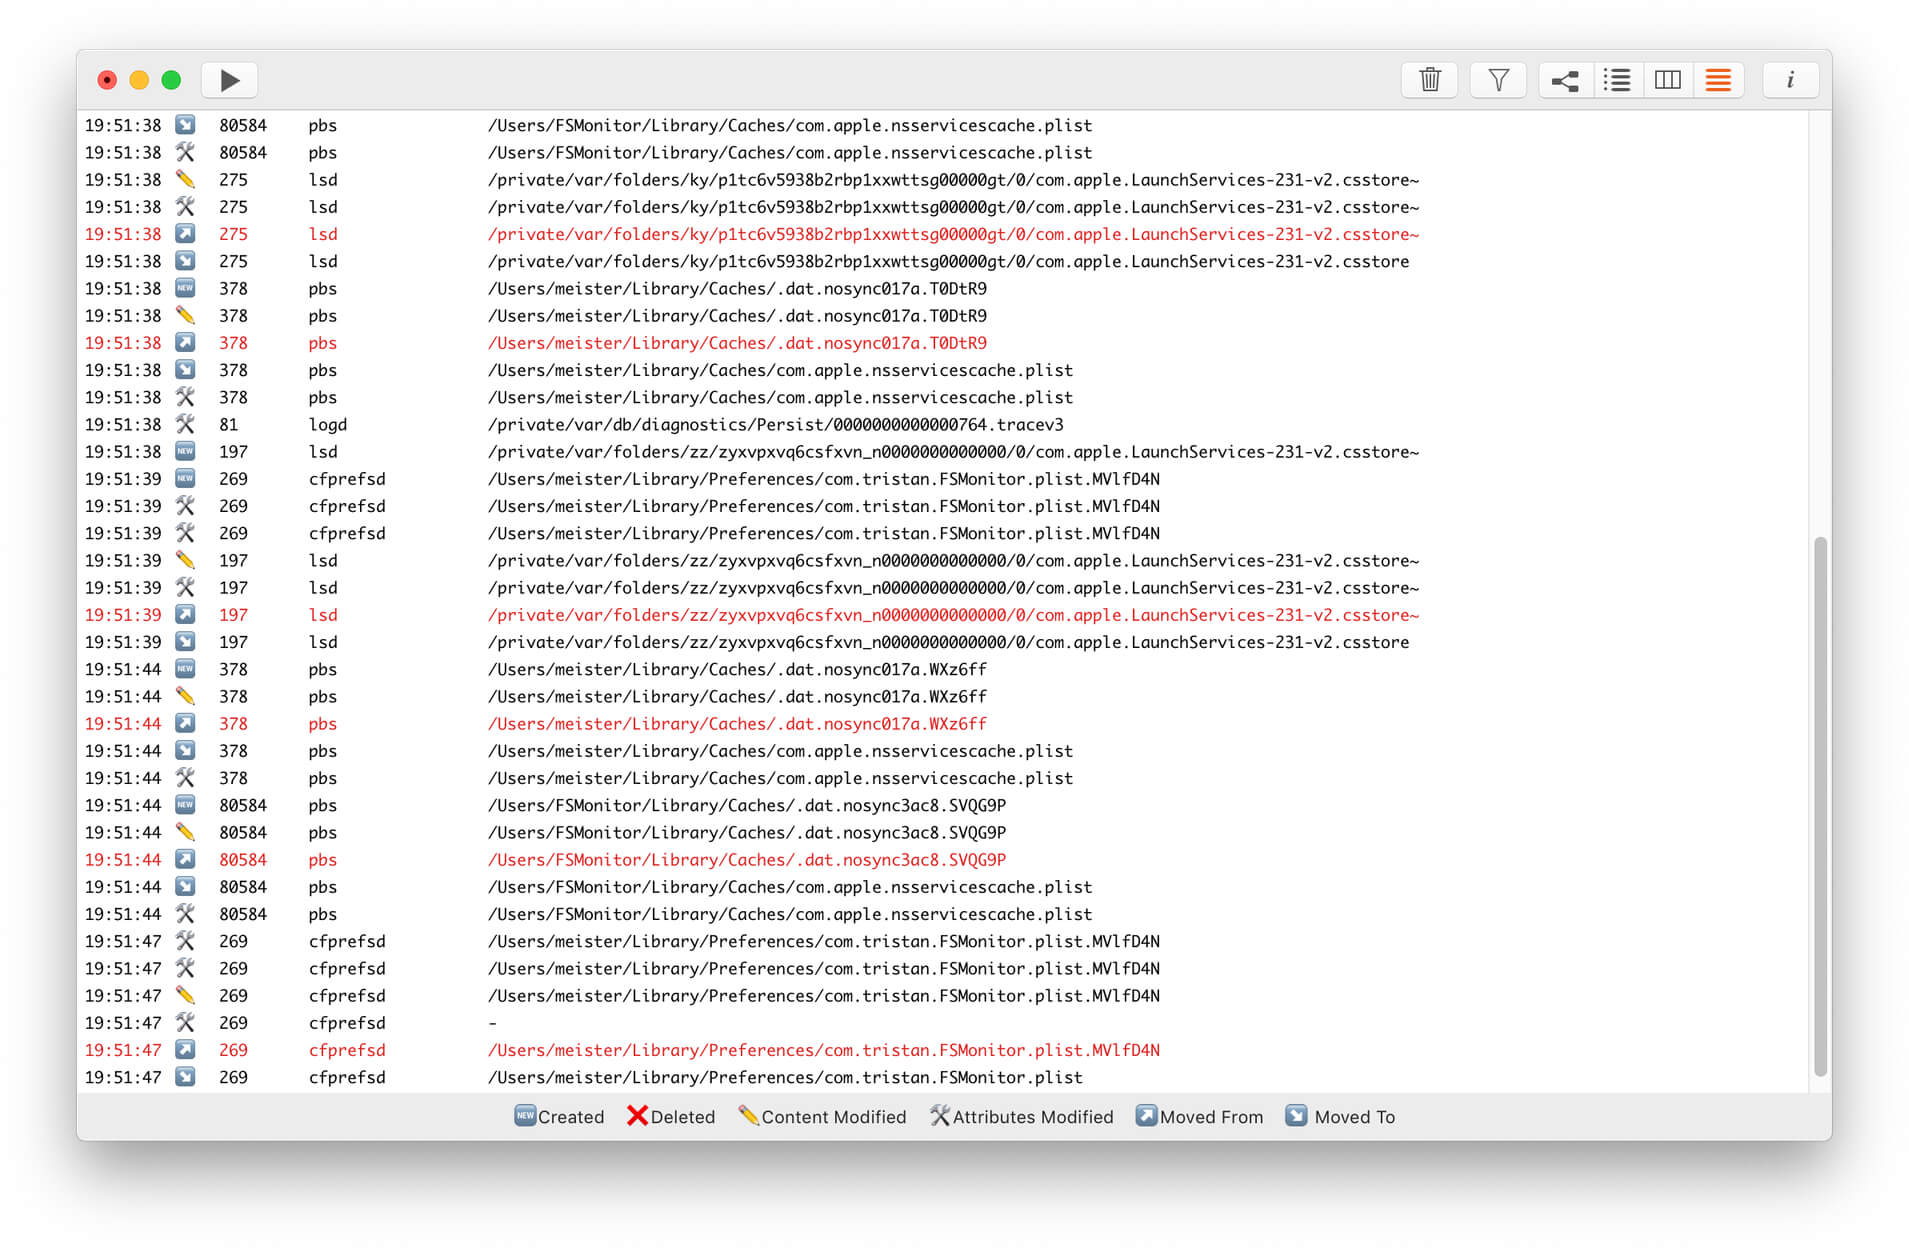Click the tools icon on the row with dash path

(x=185, y=1022)
